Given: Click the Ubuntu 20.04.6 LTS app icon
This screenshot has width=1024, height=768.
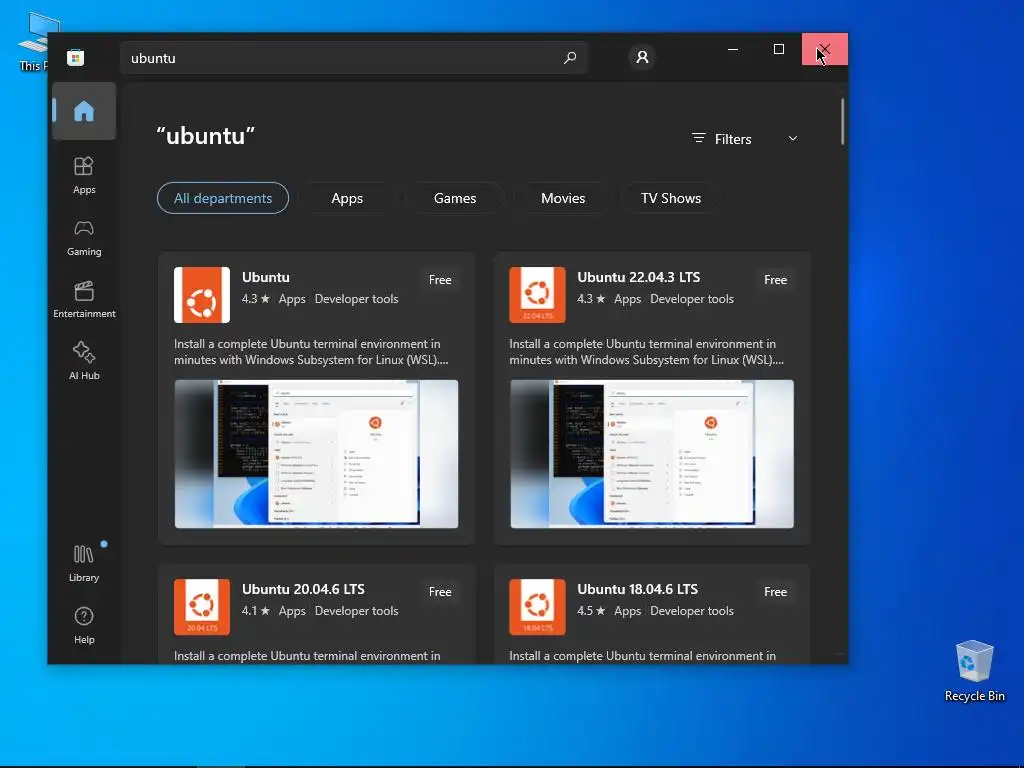Looking at the screenshot, I should (202, 607).
